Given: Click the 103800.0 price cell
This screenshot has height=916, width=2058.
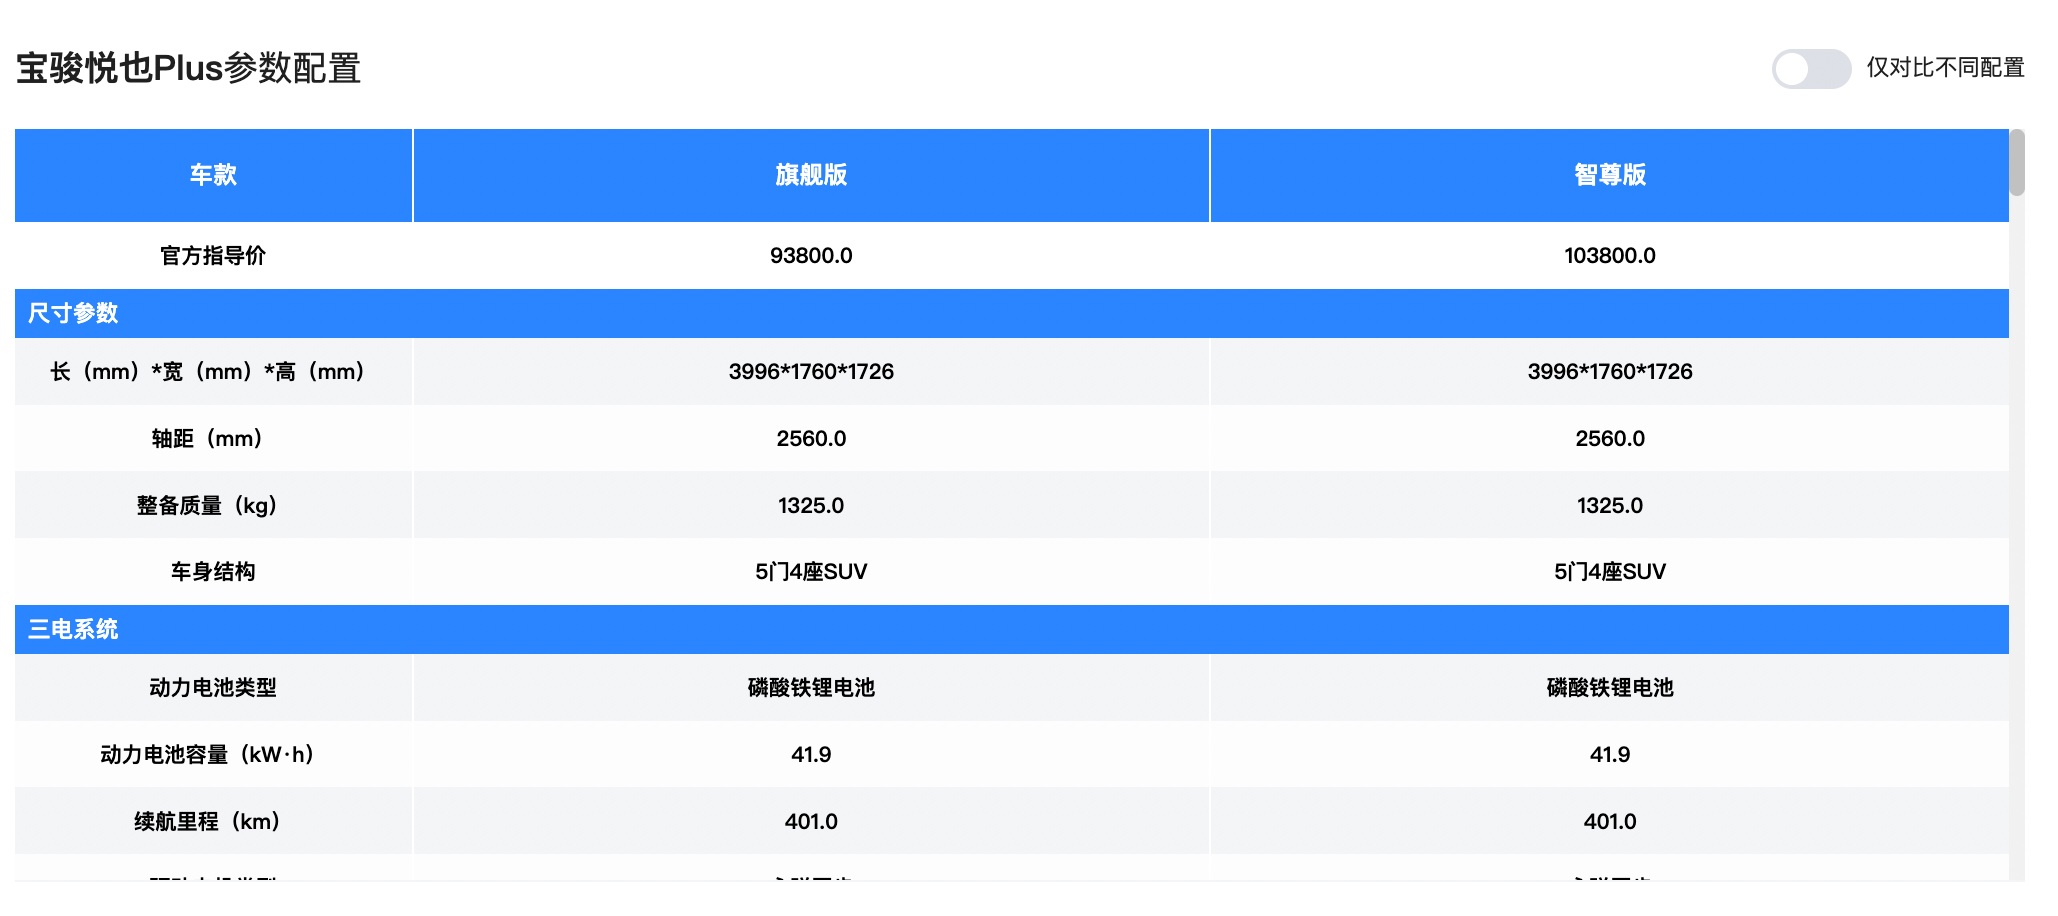Looking at the screenshot, I should click(x=1610, y=255).
